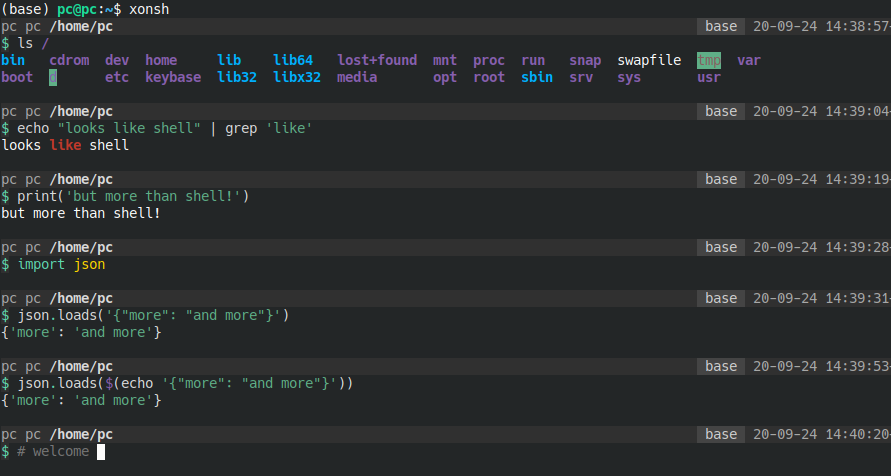Click the 'etc' directory name

pos(117,77)
